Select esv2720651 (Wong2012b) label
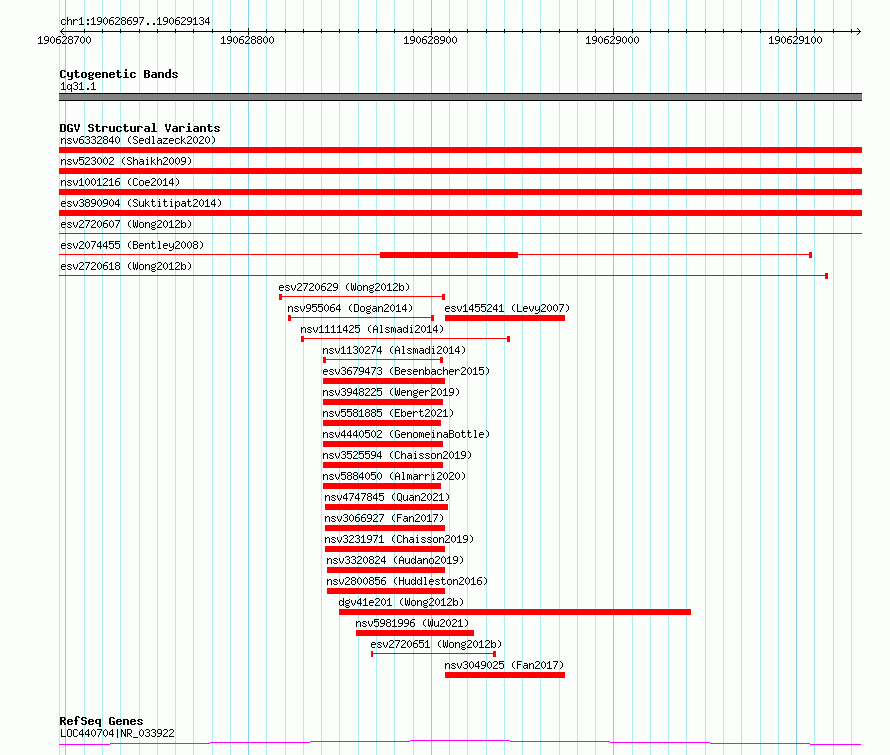Viewport: 890px width, 755px height. click(x=436, y=644)
